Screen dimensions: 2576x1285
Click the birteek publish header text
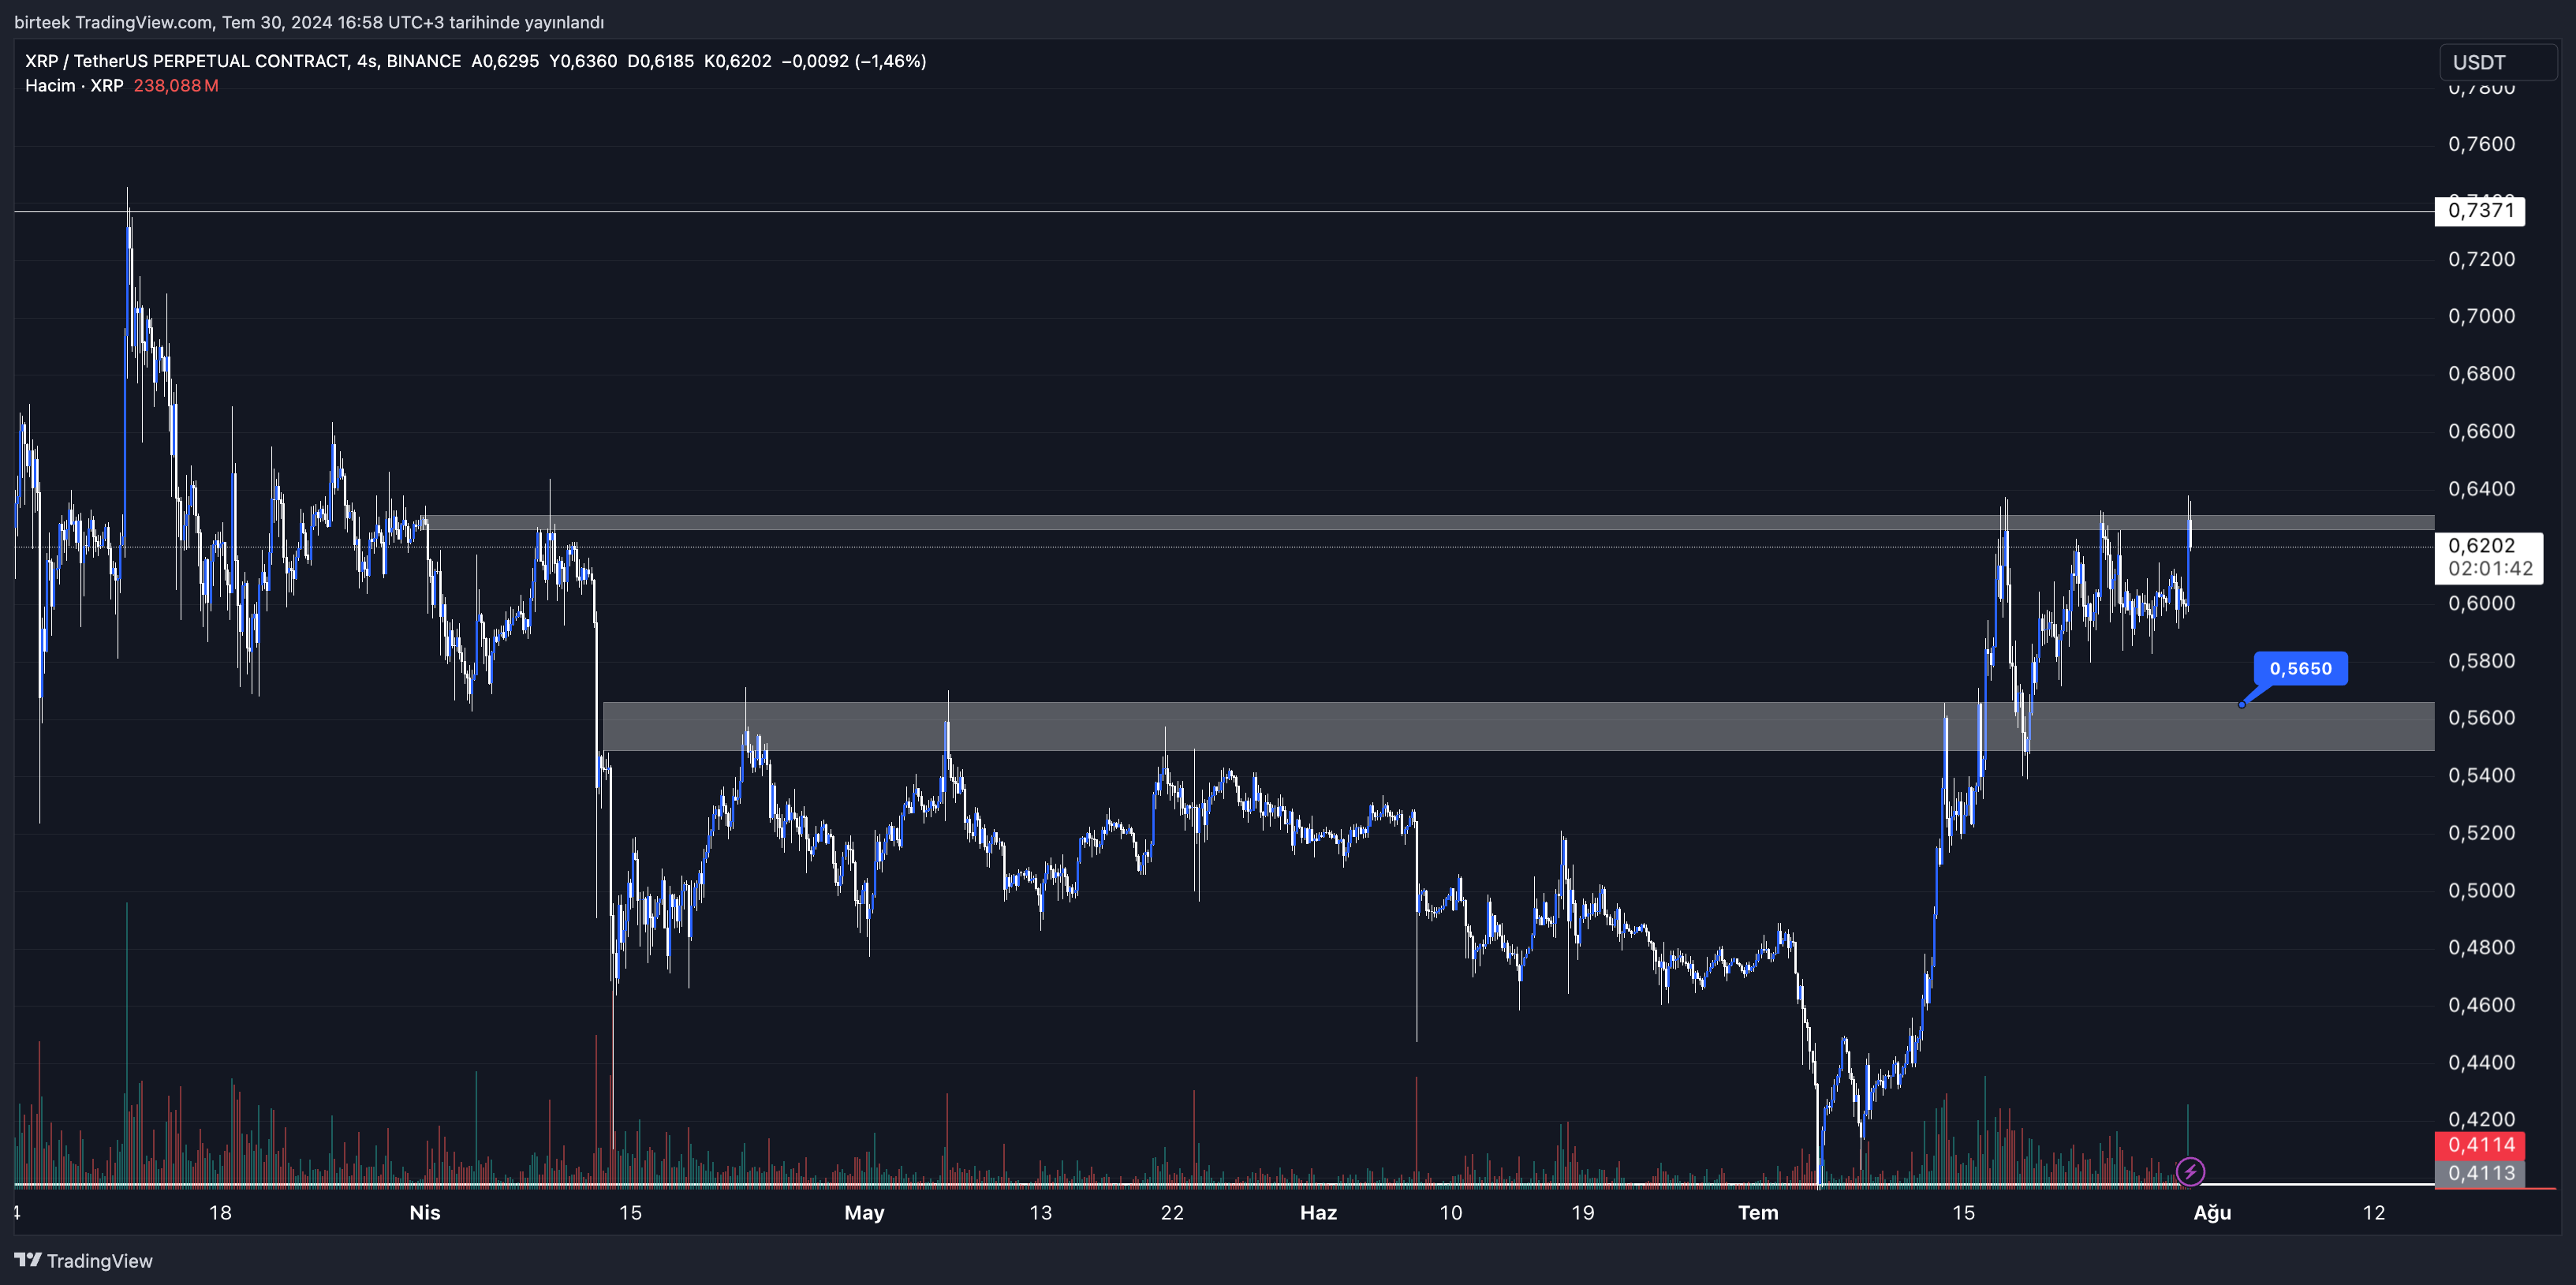click(309, 22)
